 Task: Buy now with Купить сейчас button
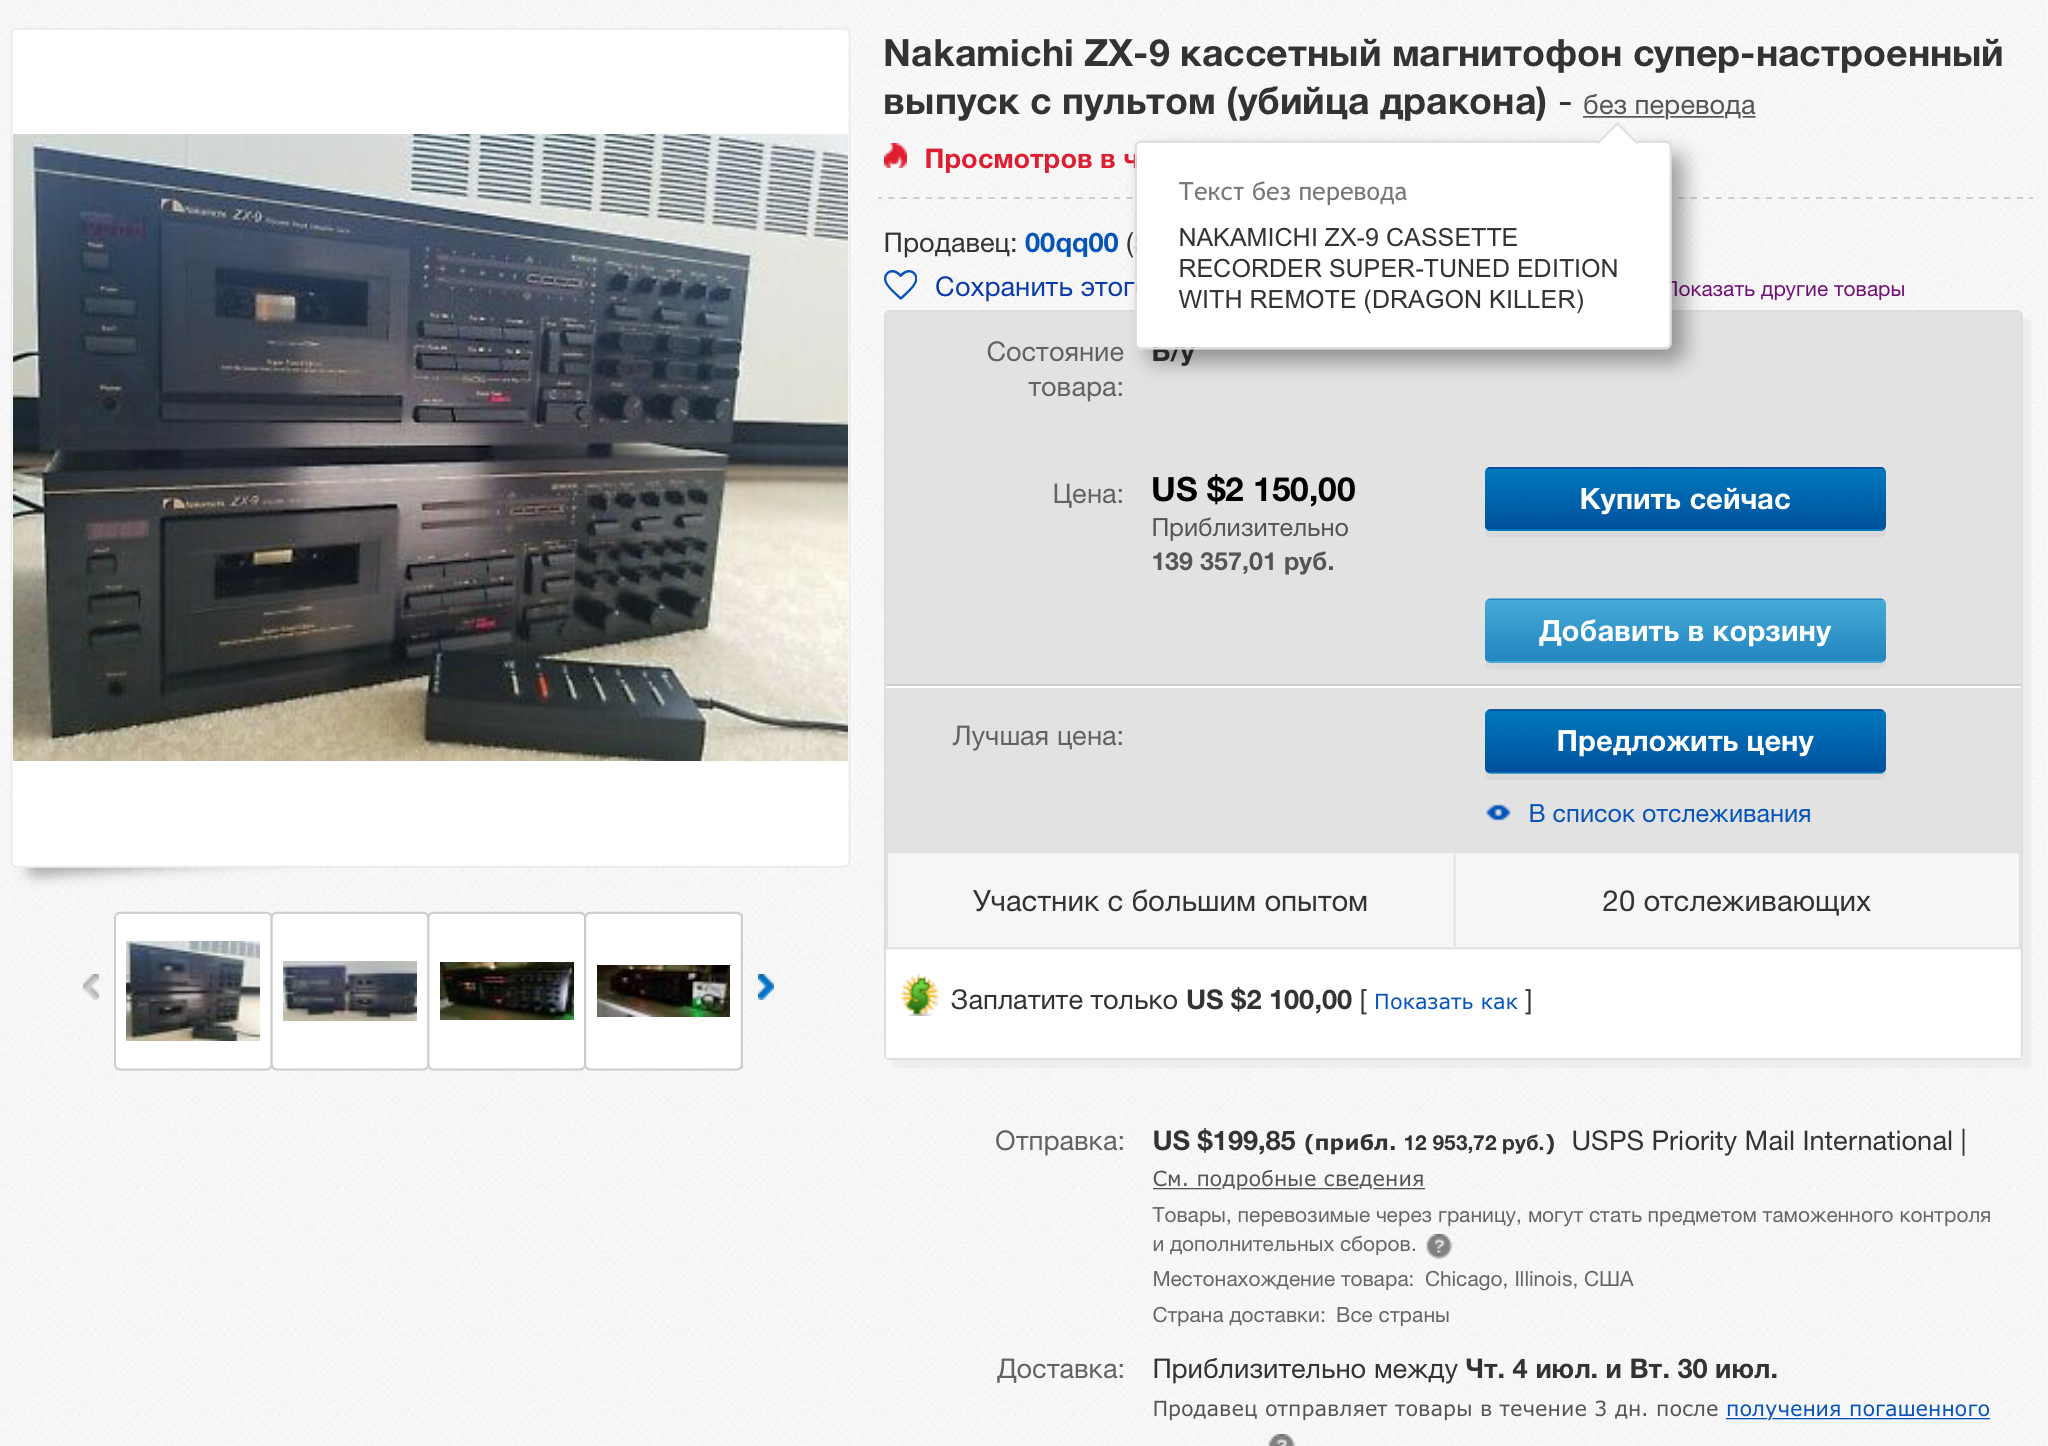pos(1685,499)
